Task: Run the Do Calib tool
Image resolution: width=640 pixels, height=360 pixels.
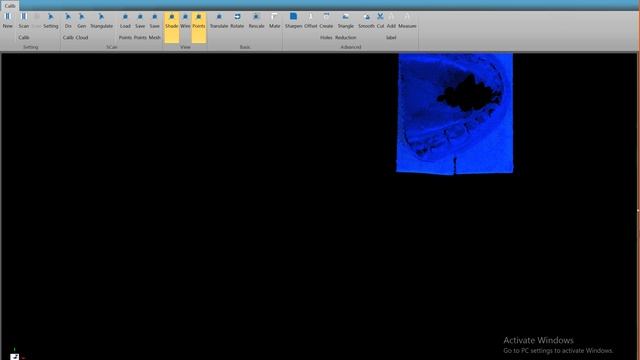Action: click(68, 27)
